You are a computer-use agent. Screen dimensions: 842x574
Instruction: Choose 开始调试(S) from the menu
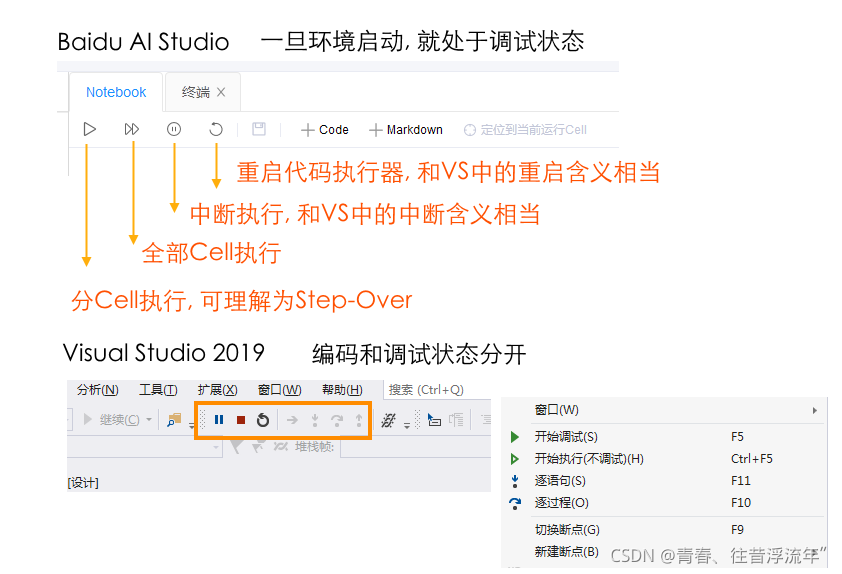(x=665, y=437)
